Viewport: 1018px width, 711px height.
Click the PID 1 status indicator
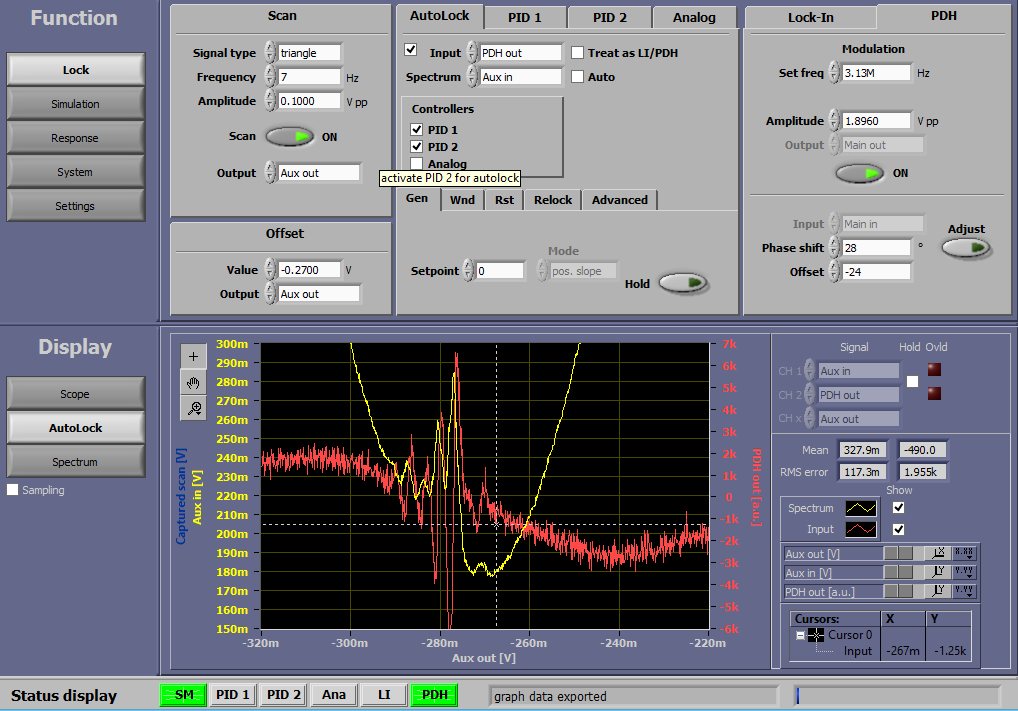point(232,695)
